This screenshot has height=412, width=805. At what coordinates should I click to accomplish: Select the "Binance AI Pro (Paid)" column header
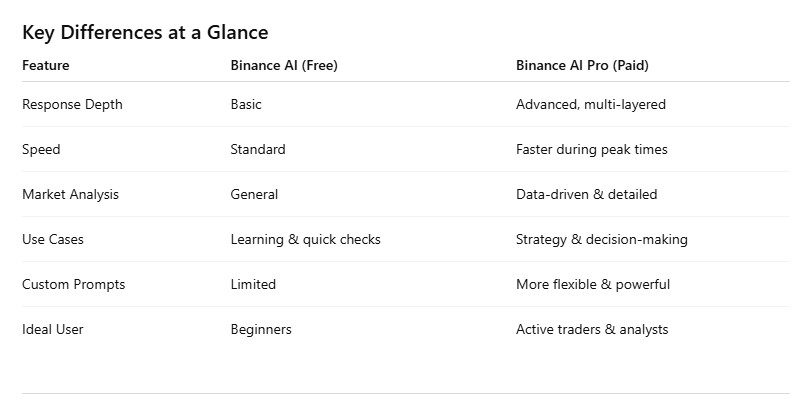pos(583,66)
